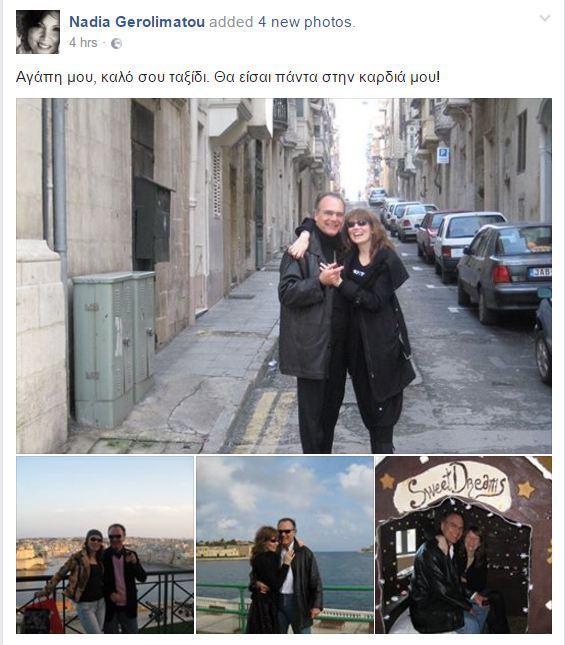565x645 pixels.
Task: Open the post options chevron menu
Action: click(544, 18)
